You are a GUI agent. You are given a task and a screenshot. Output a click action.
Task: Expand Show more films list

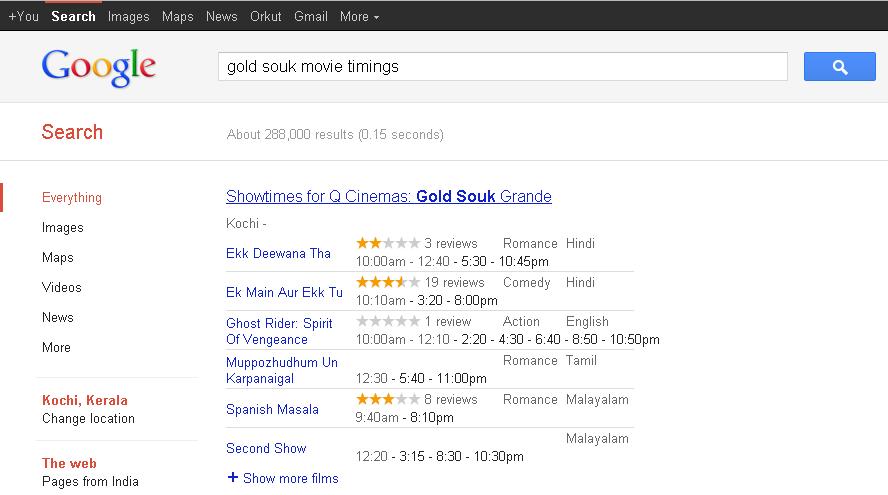[290, 478]
